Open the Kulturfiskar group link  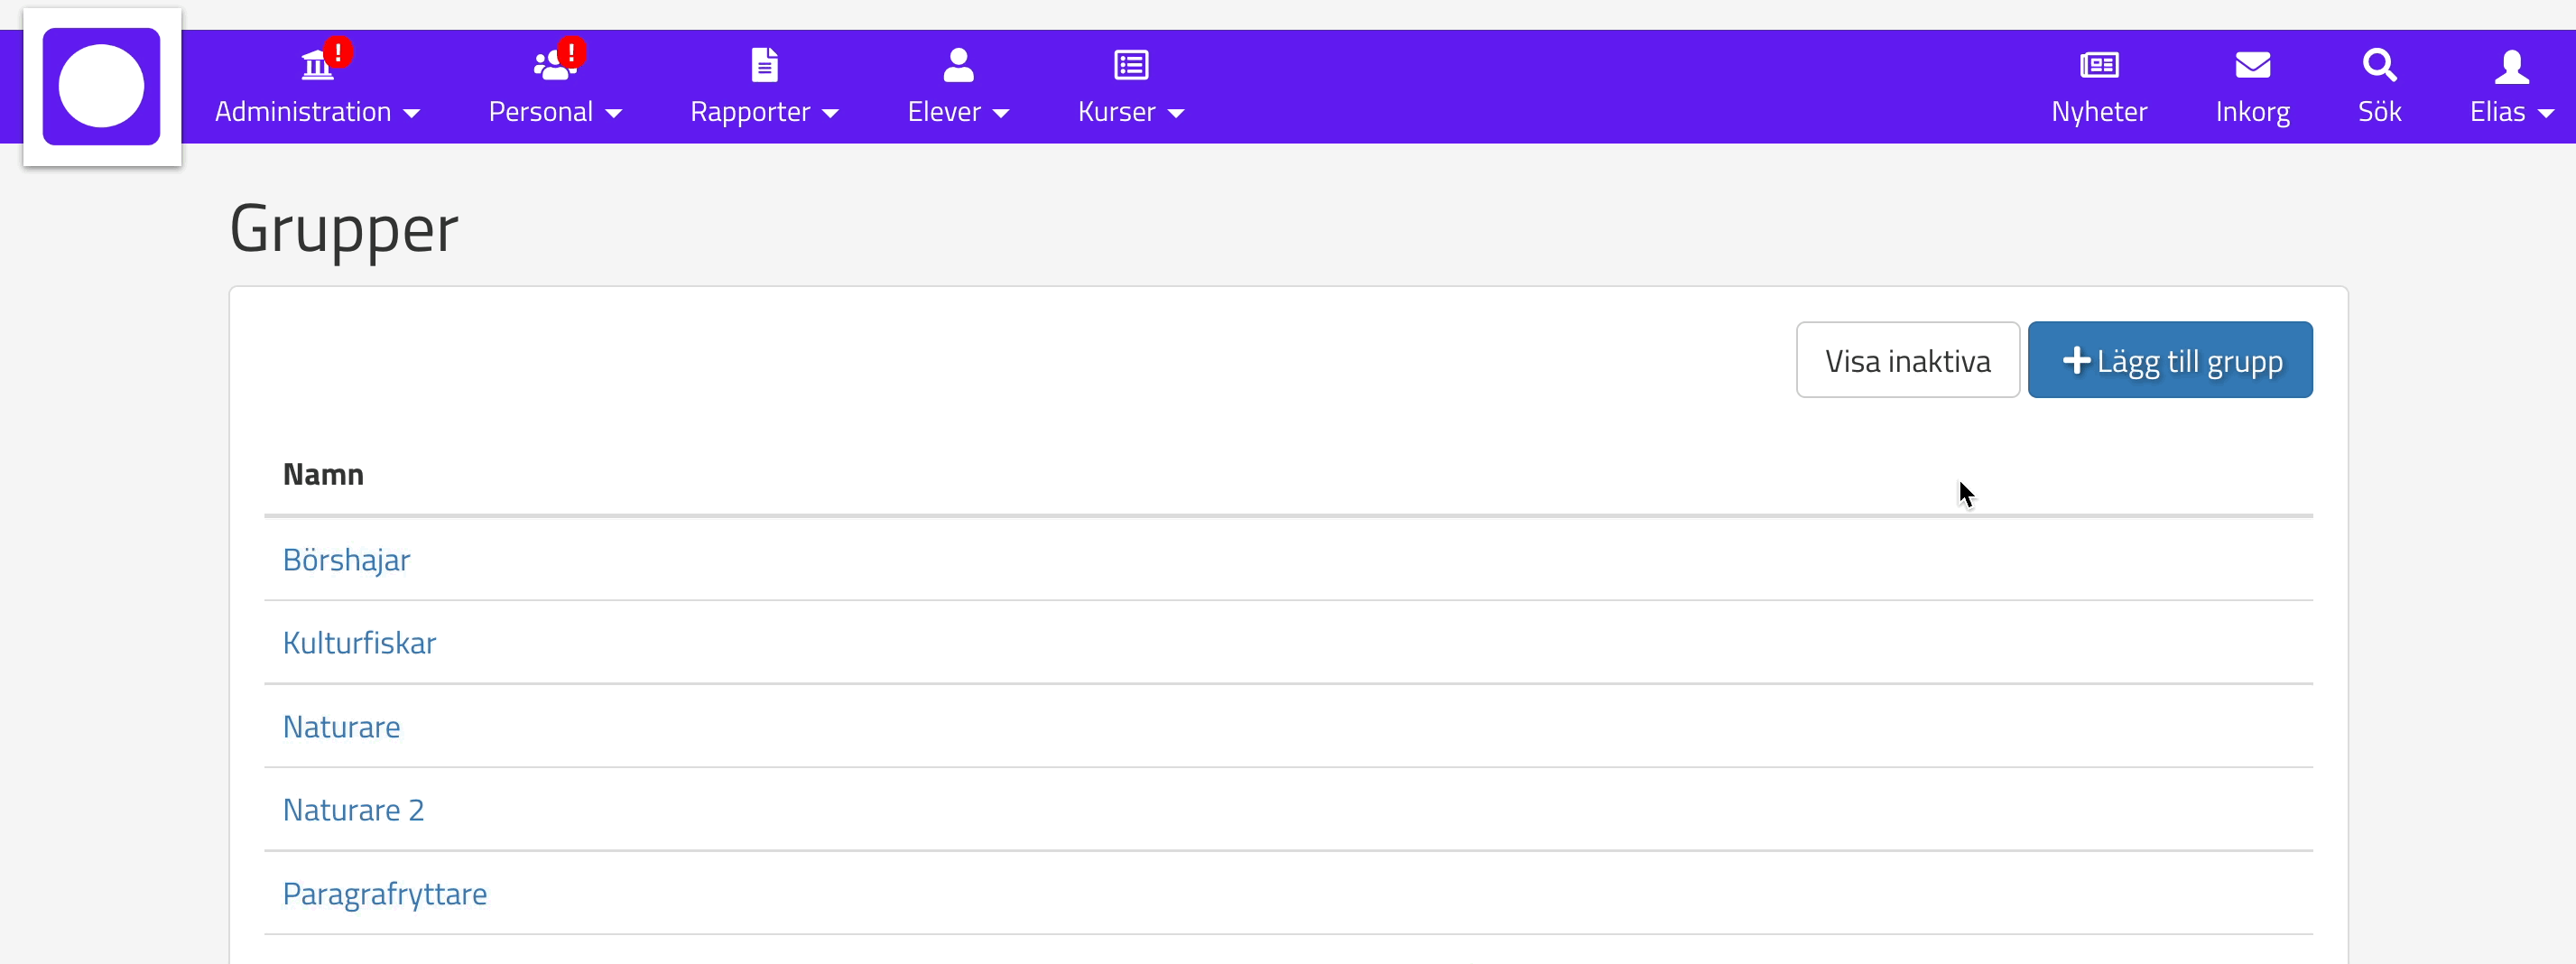pos(359,643)
